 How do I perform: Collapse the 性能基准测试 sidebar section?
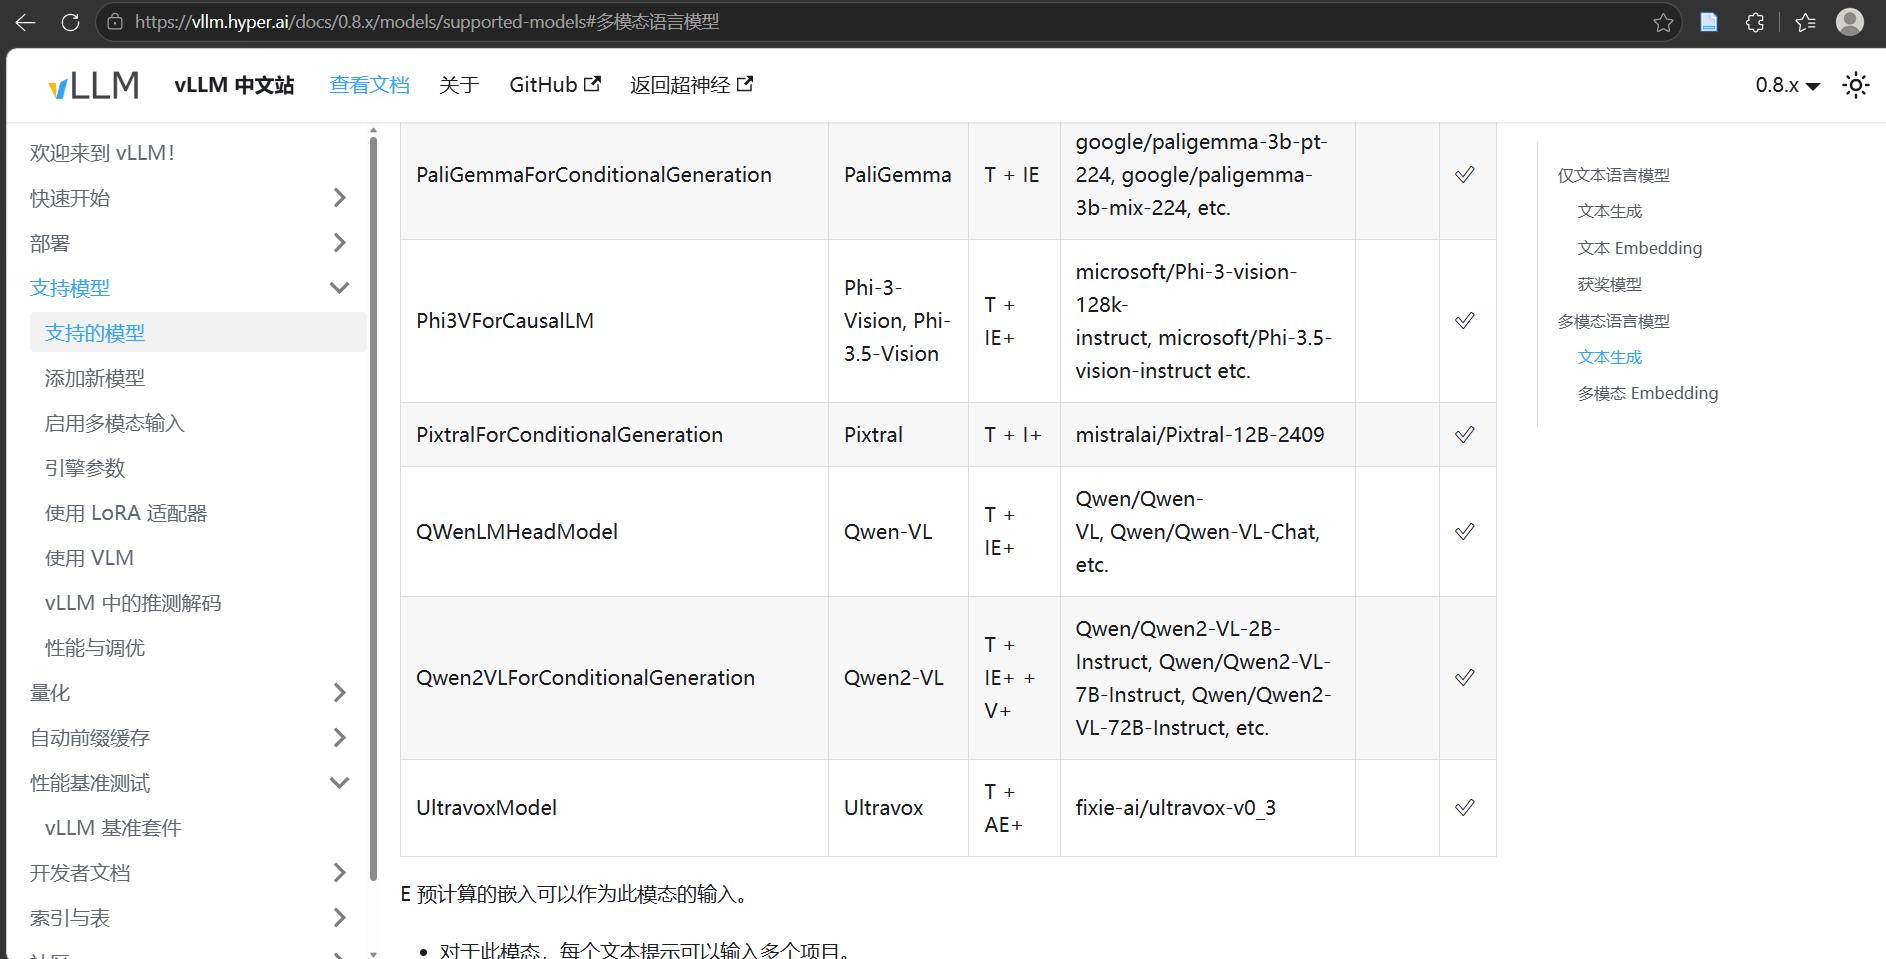tap(339, 783)
